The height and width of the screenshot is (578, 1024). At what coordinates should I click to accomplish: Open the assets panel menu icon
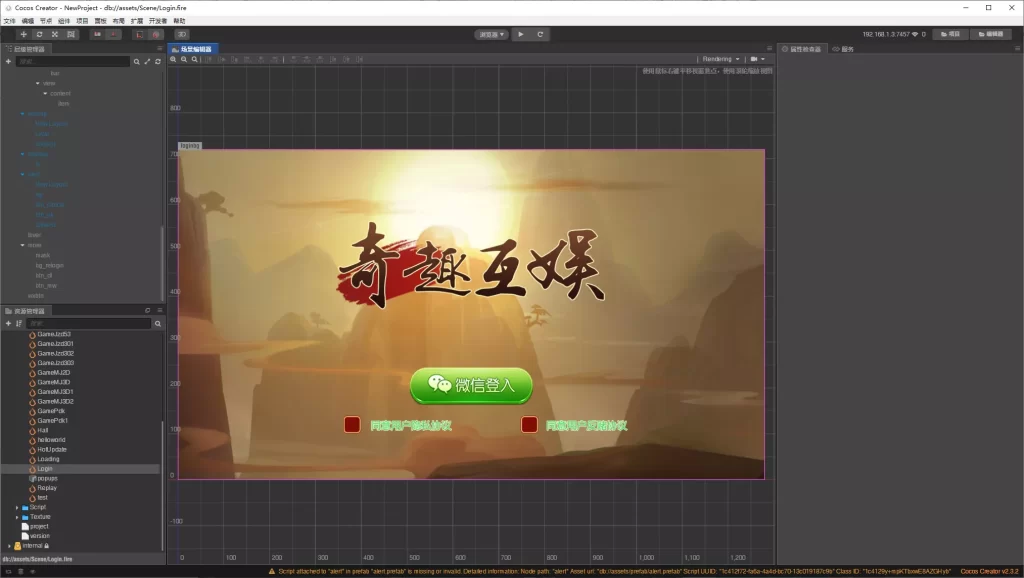tap(159, 310)
